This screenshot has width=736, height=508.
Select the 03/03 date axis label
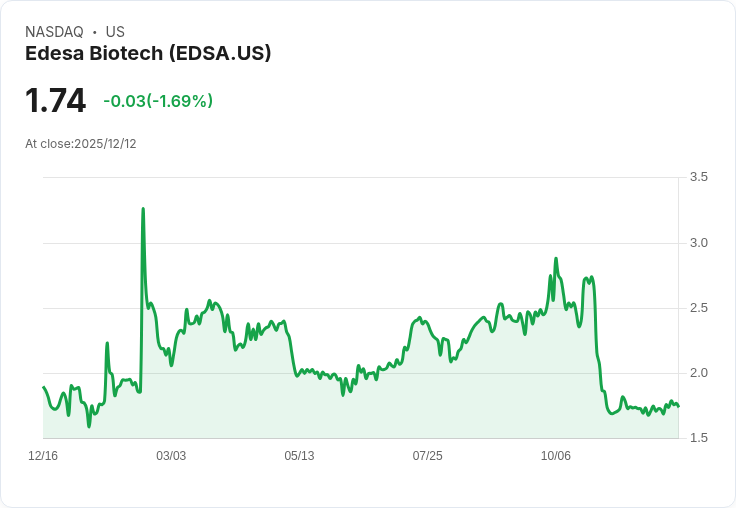tap(171, 456)
